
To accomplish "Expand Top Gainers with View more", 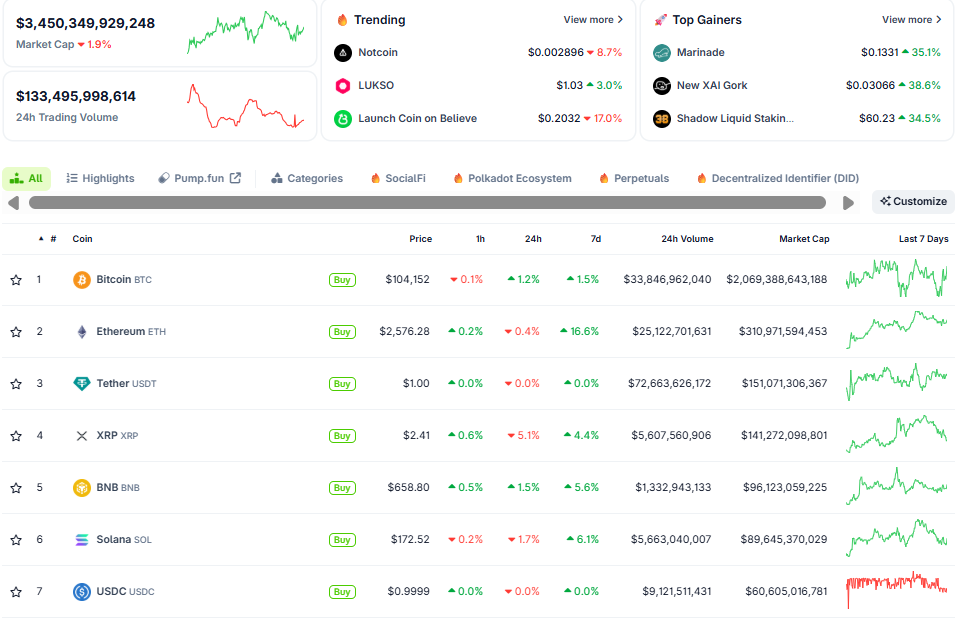I will click(911, 20).
